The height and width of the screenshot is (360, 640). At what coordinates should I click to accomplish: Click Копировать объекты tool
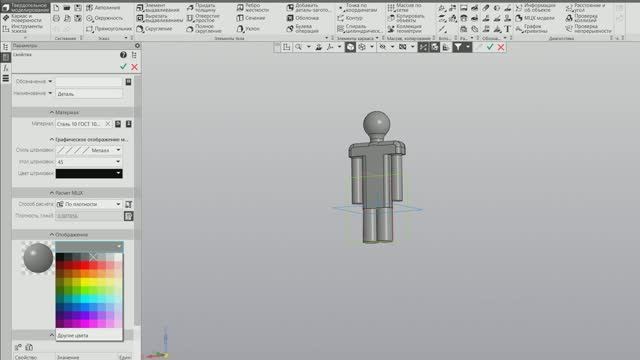click(x=407, y=18)
